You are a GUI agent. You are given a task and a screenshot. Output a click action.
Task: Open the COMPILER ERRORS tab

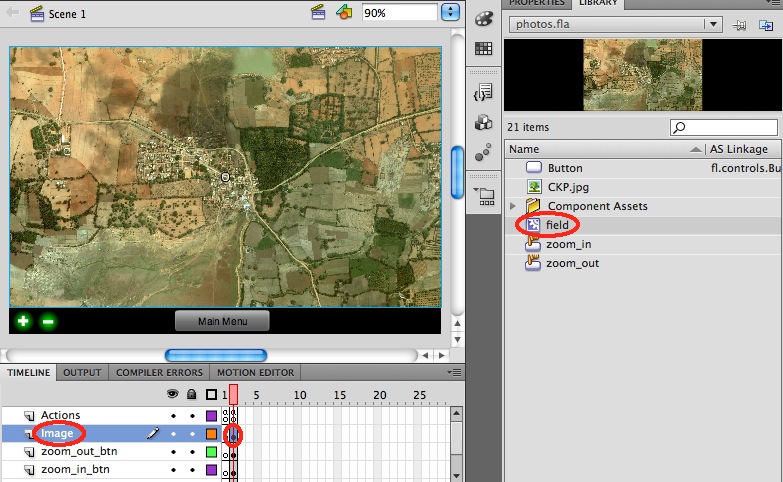(x=159, y=373)
